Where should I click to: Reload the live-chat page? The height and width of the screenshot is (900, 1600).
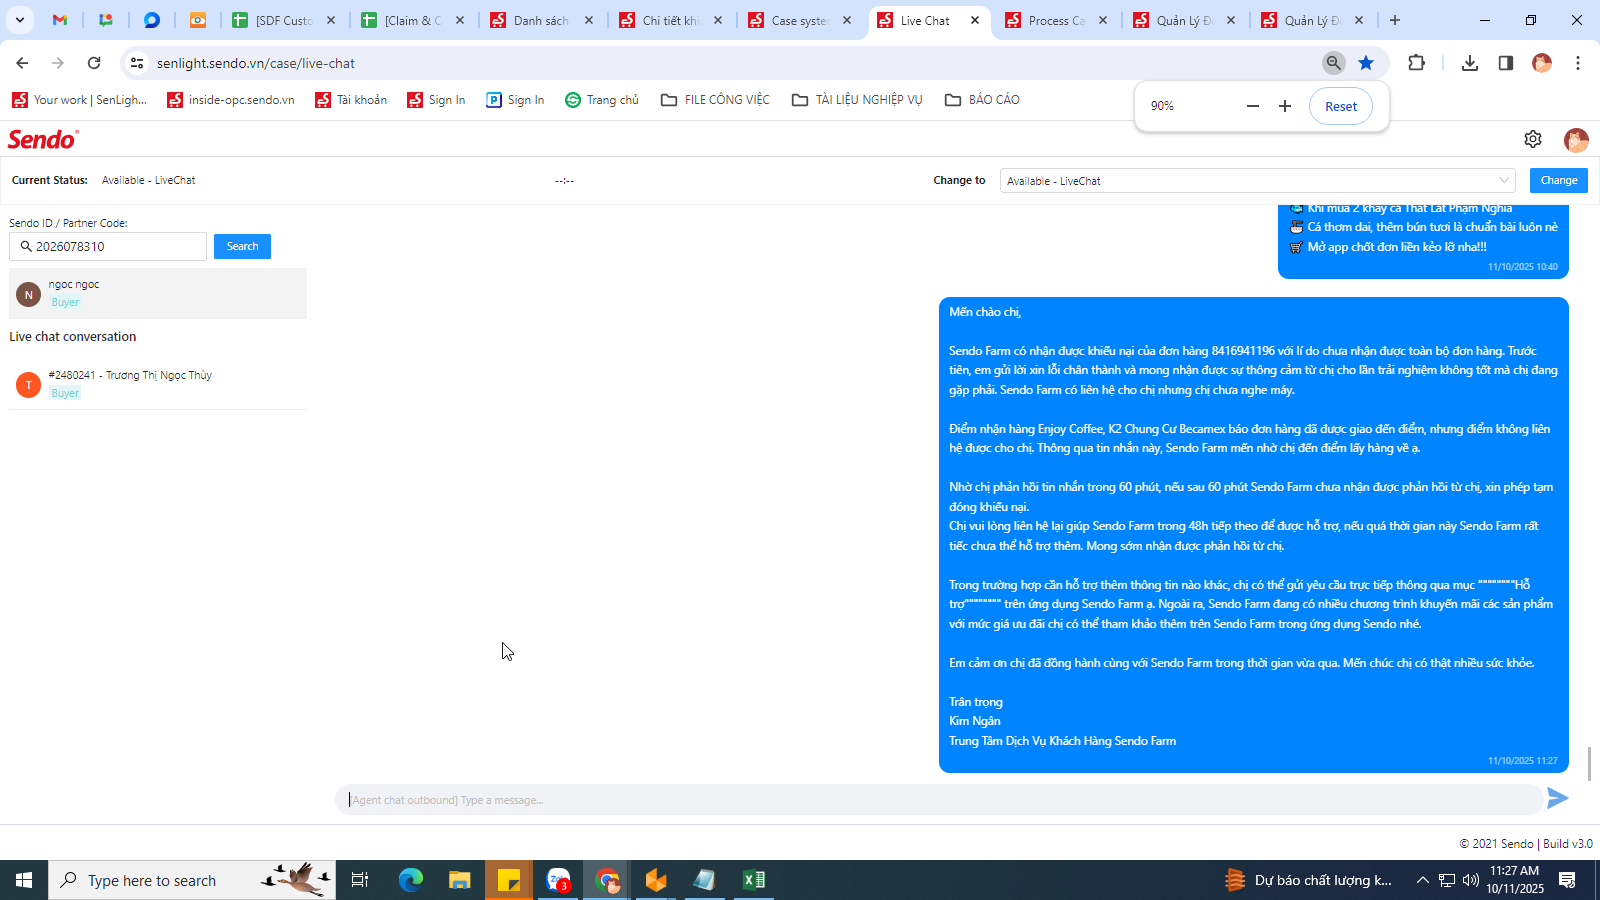coord(94,63)
